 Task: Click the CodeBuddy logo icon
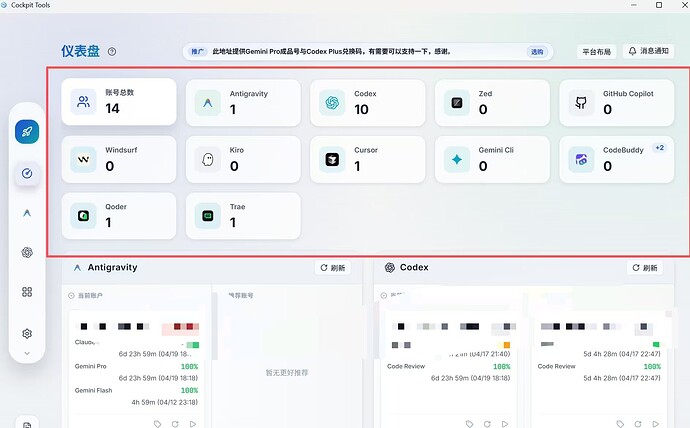click(581, 159)
